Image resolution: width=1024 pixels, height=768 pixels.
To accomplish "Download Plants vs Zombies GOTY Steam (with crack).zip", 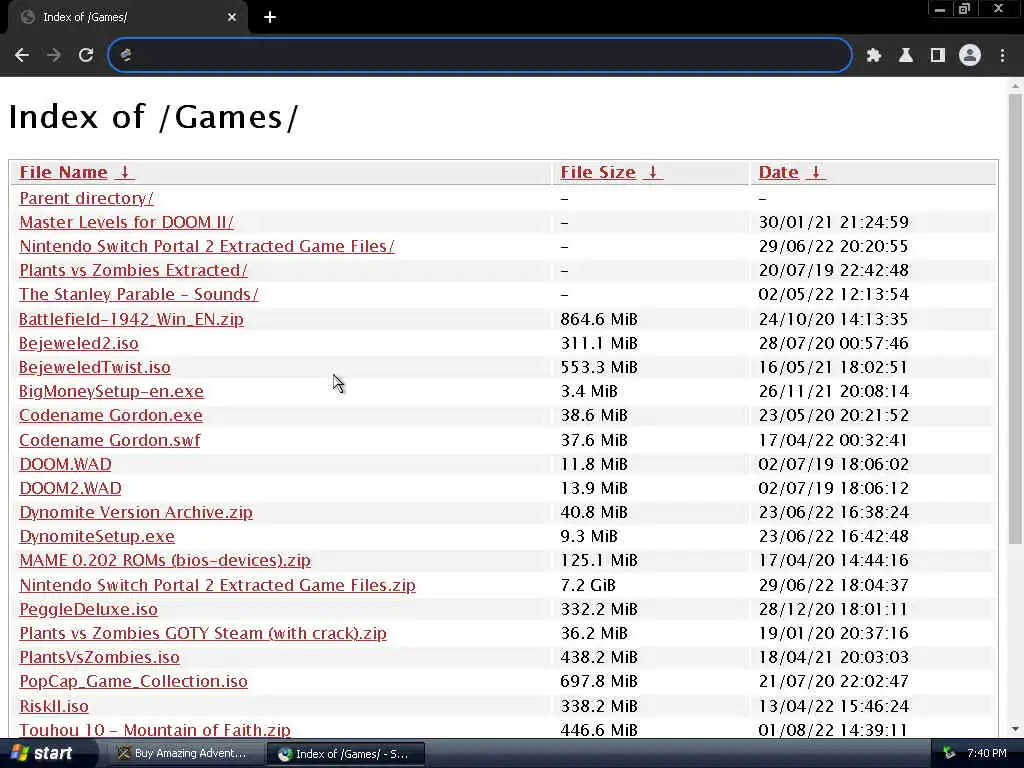I will (203, 633).
